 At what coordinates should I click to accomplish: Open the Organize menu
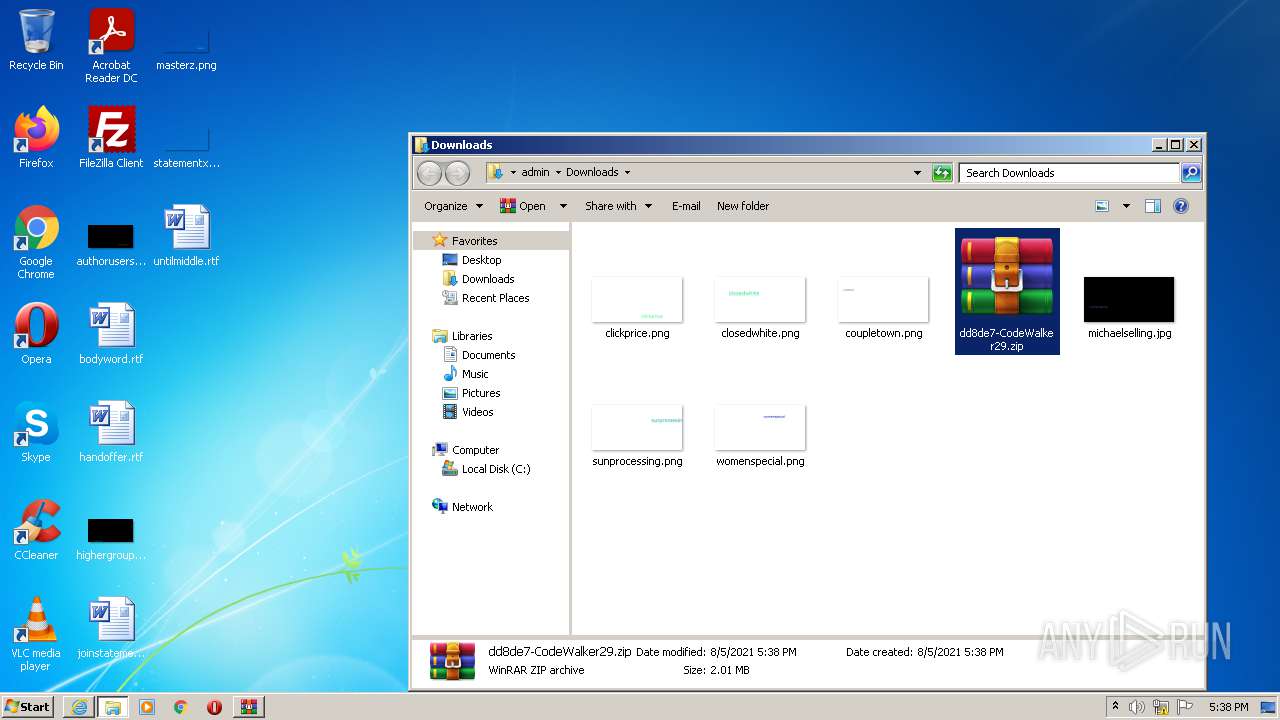coord(453,206)
